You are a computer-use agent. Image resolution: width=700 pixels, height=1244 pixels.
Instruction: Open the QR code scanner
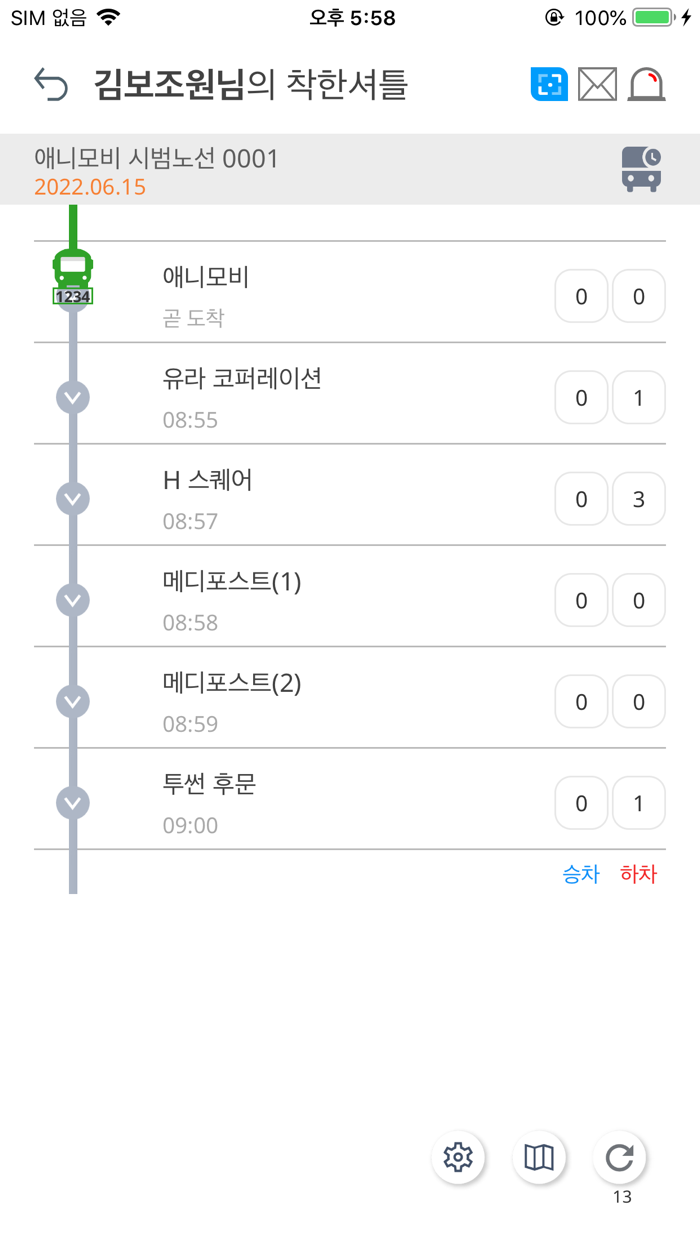(x=547, y=85)
